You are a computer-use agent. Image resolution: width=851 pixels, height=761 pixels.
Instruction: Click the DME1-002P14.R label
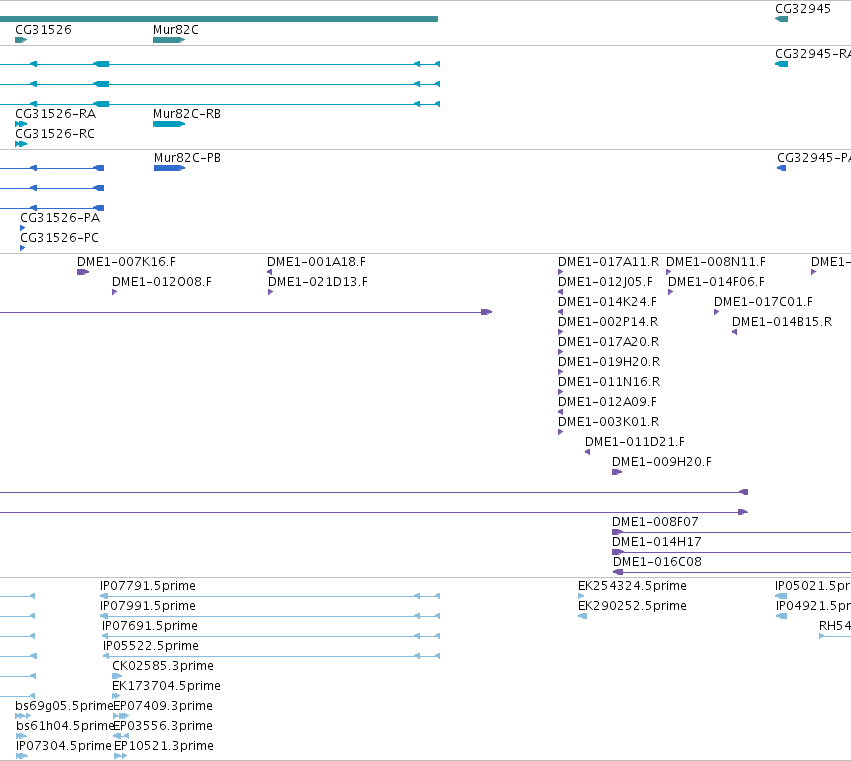pos(608,322)
